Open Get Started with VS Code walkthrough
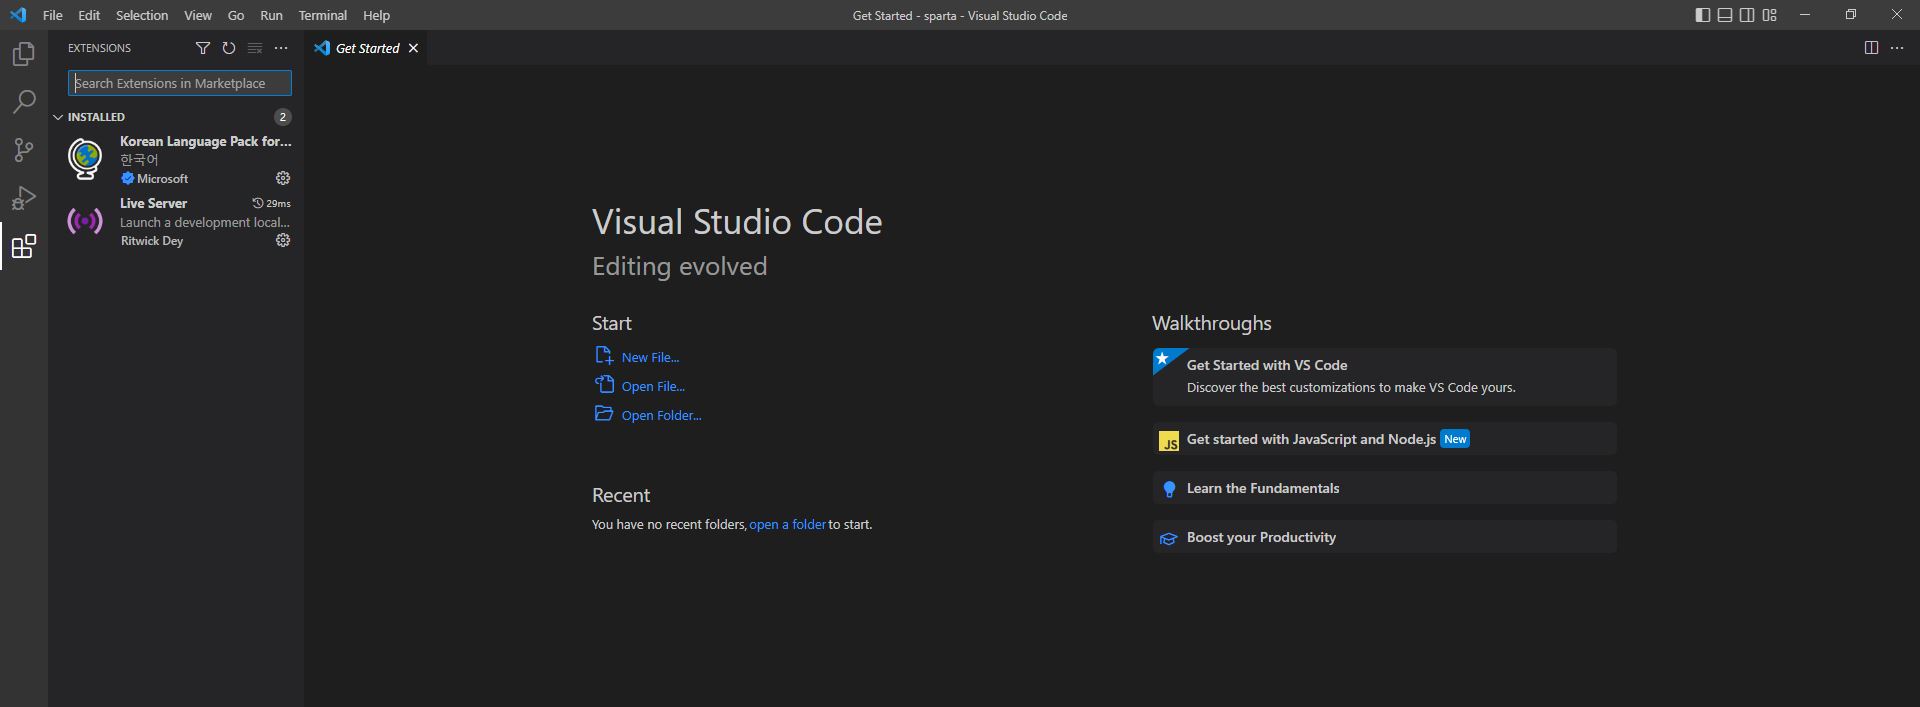1920x707 pixels. [1384, 376]
